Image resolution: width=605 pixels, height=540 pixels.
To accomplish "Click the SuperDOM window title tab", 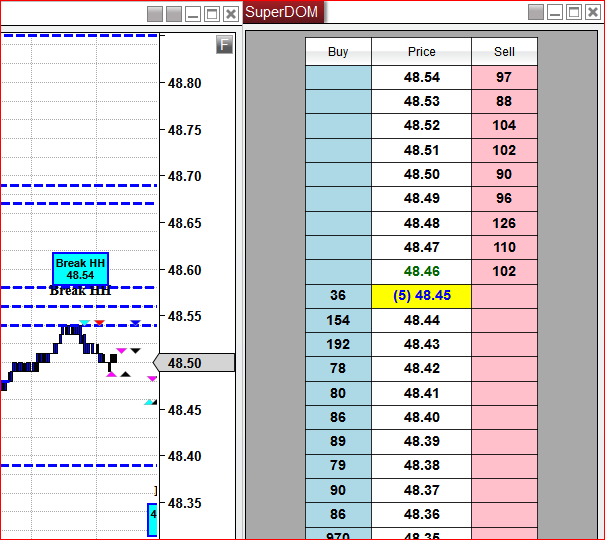I will (x=283, y=12).
